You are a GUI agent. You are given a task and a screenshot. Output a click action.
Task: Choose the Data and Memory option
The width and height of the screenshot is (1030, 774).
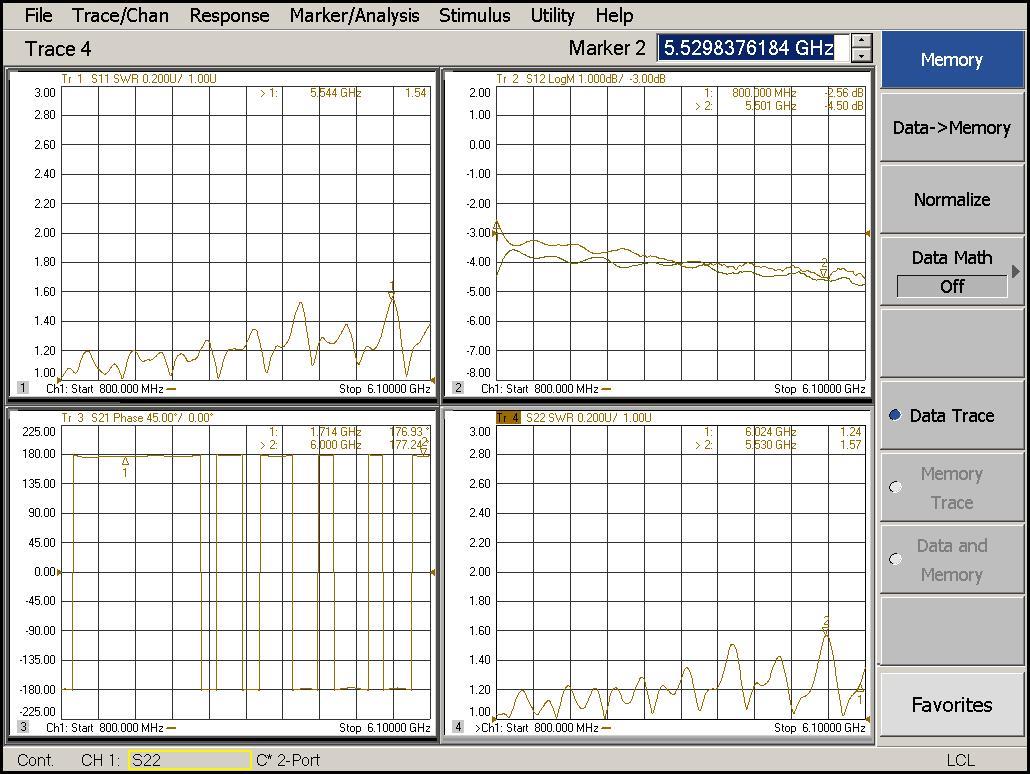pos(895,560)
